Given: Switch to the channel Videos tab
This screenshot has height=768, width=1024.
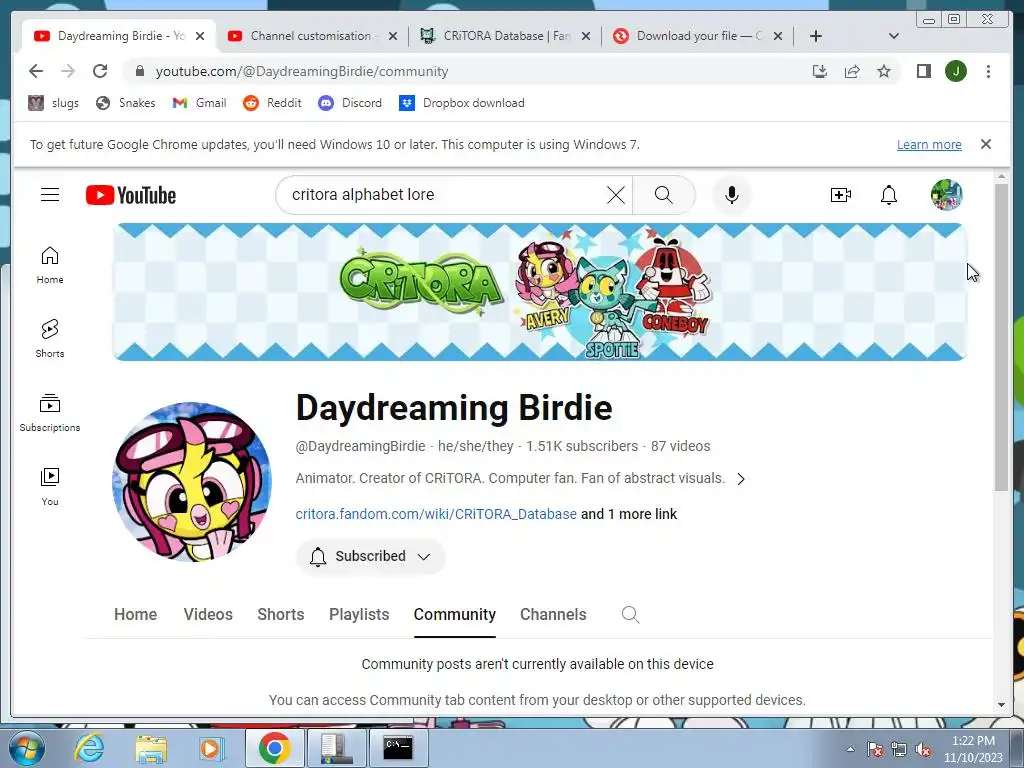Looking at the screenshot, I should [208, 615].
